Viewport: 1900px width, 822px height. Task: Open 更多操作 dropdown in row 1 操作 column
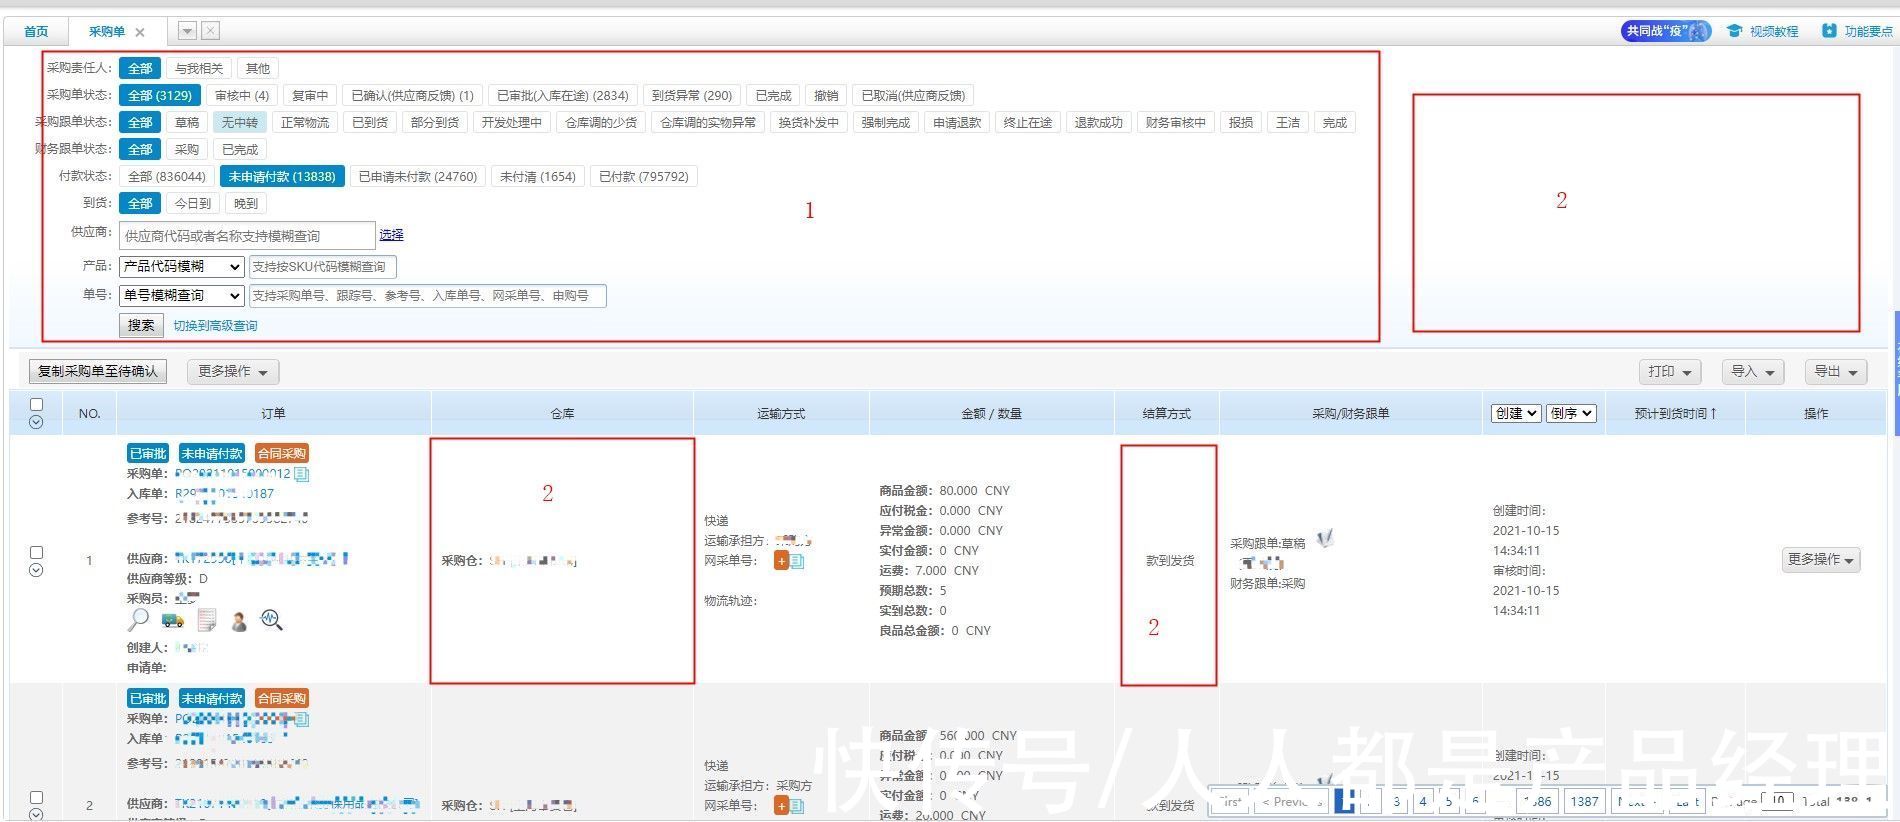click(x=1821, y=559)
